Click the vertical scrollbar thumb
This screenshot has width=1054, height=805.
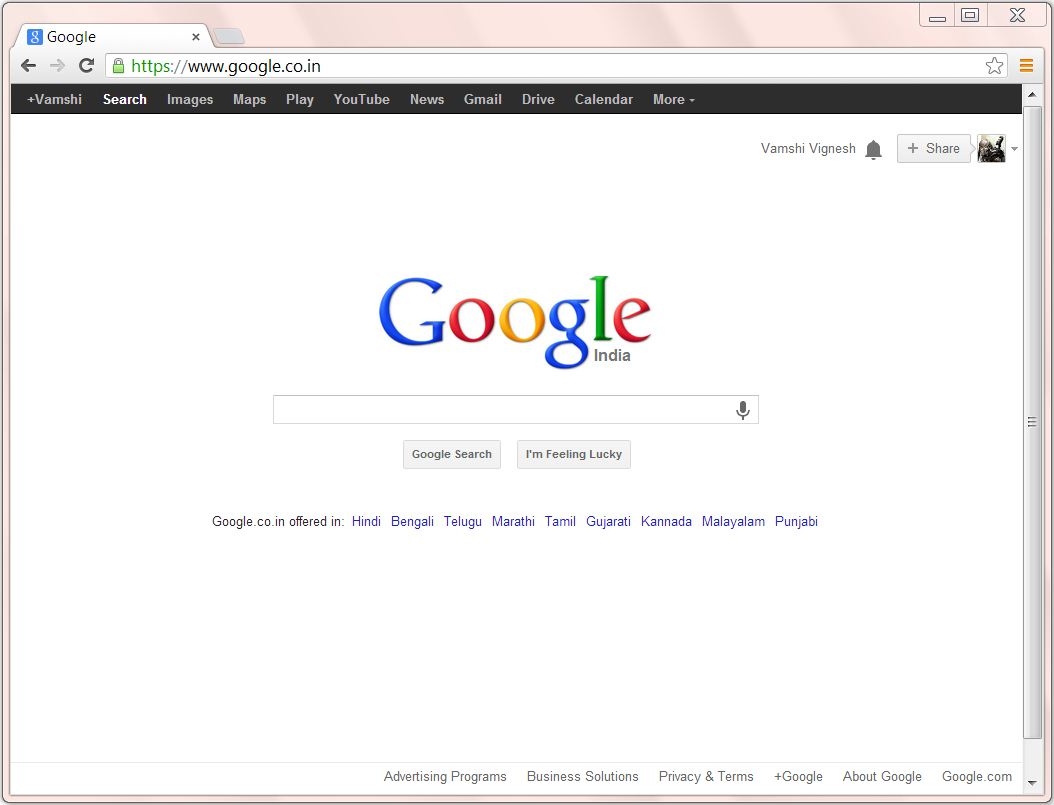click(1032, 421)
